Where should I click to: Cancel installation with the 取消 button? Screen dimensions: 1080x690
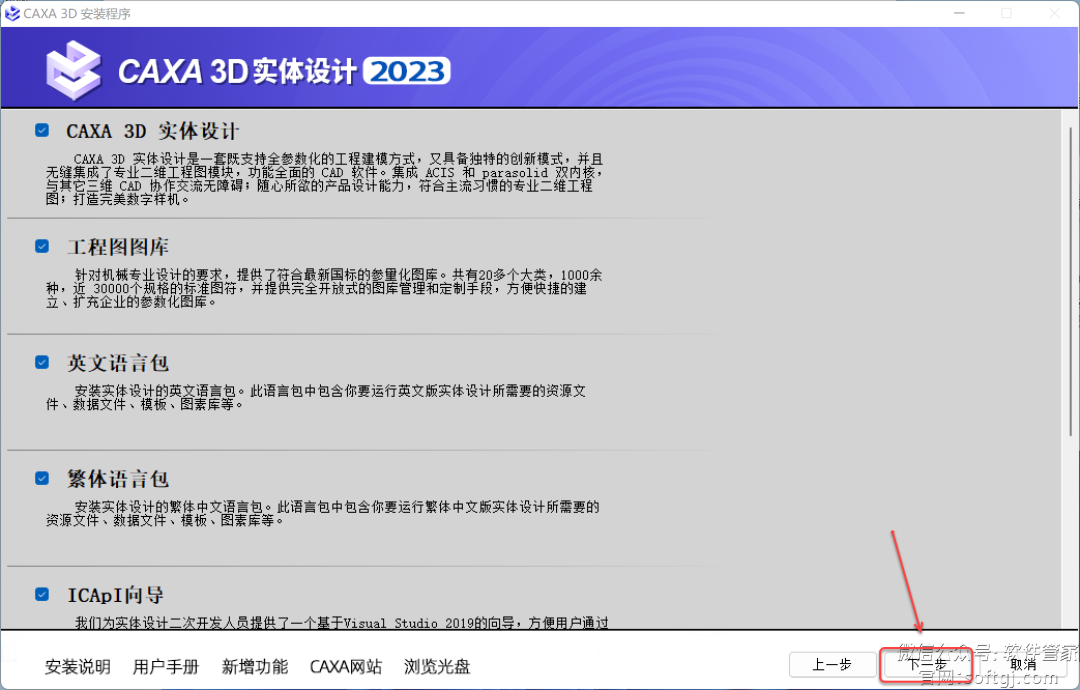pos(1022,664)
